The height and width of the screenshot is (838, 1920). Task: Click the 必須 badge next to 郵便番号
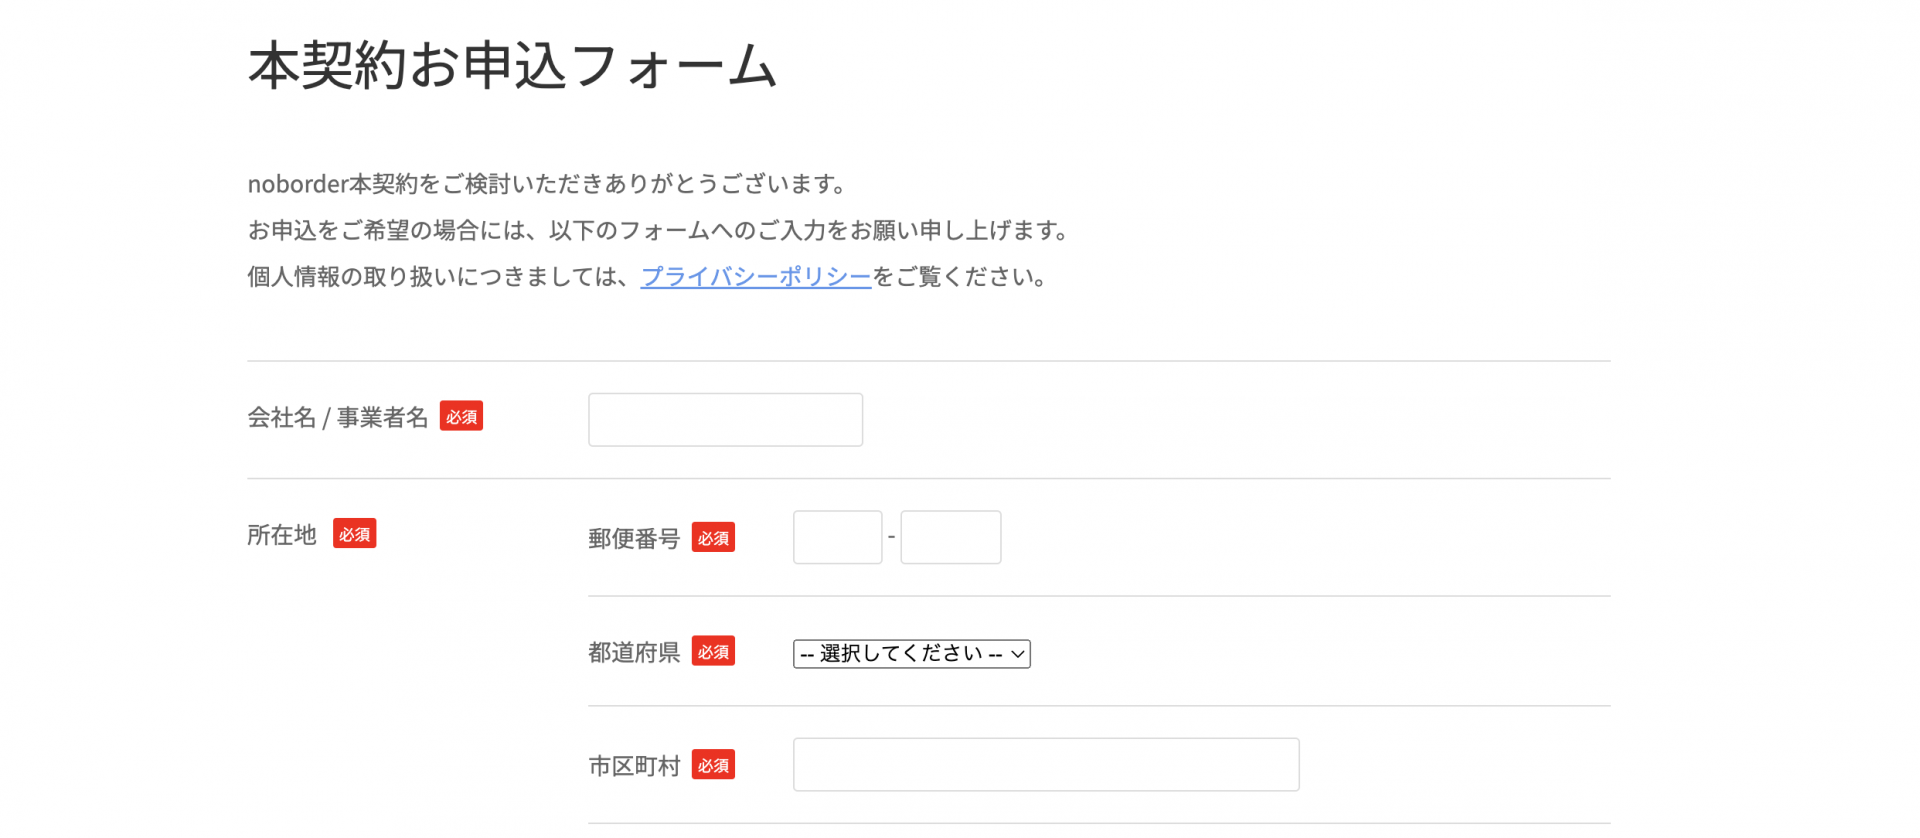coord(713,537)
